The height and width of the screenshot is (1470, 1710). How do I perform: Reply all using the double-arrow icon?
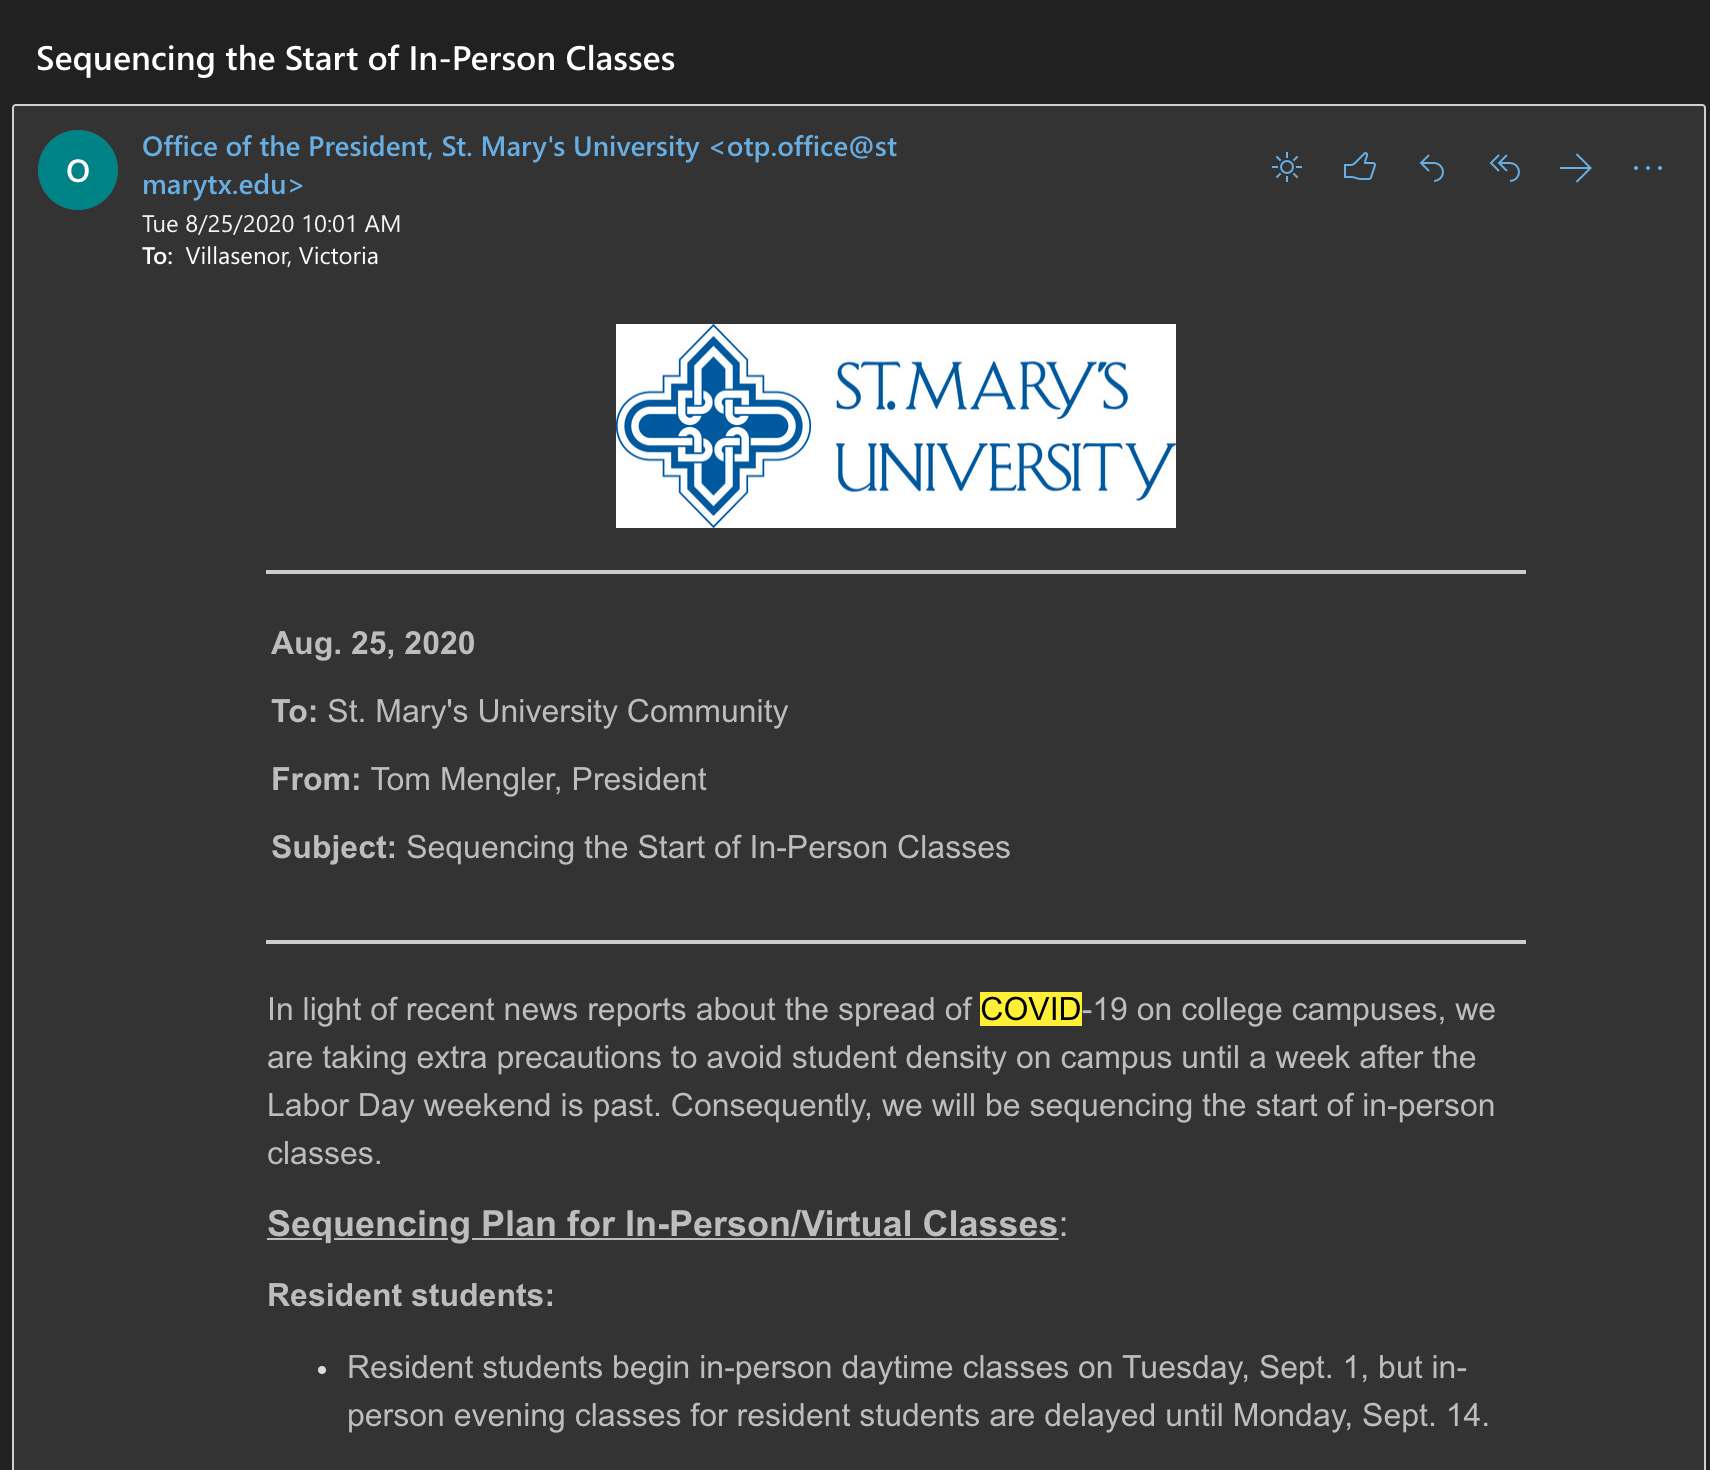pyautogui.click(x=1504, y=168)
